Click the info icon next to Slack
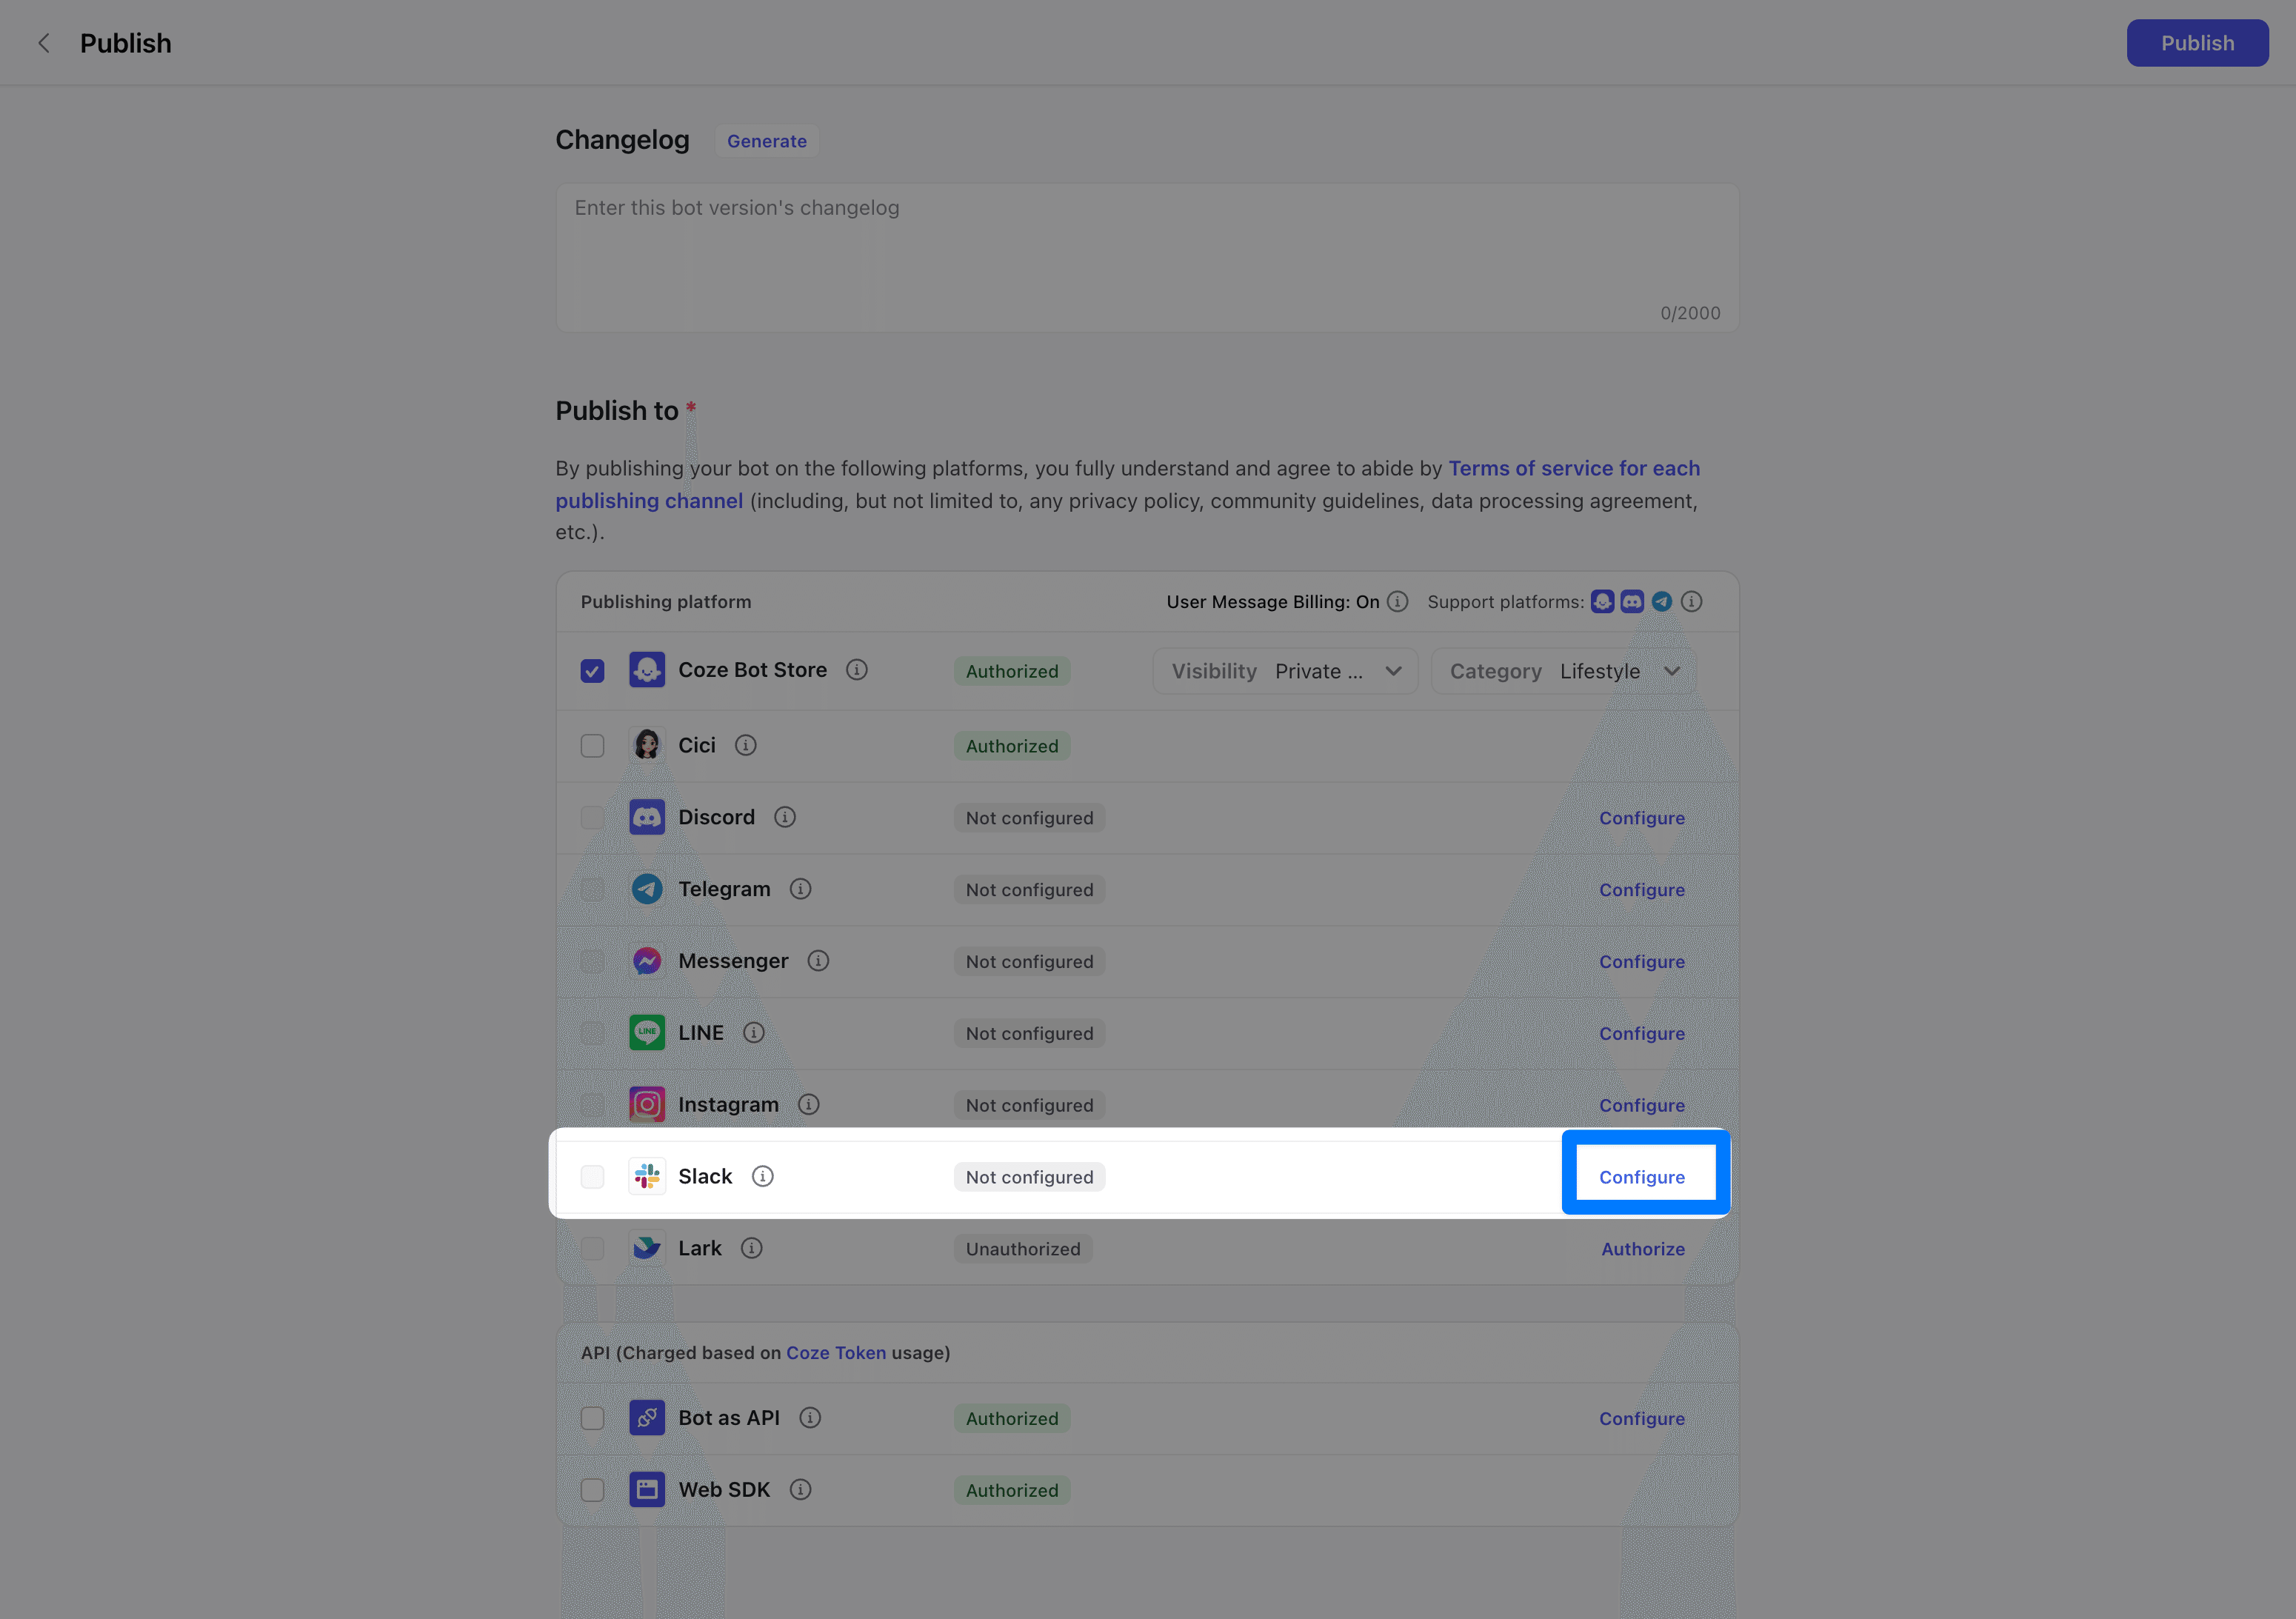This screenshot has height=1619, width=2296. (x=762, y=1176)
